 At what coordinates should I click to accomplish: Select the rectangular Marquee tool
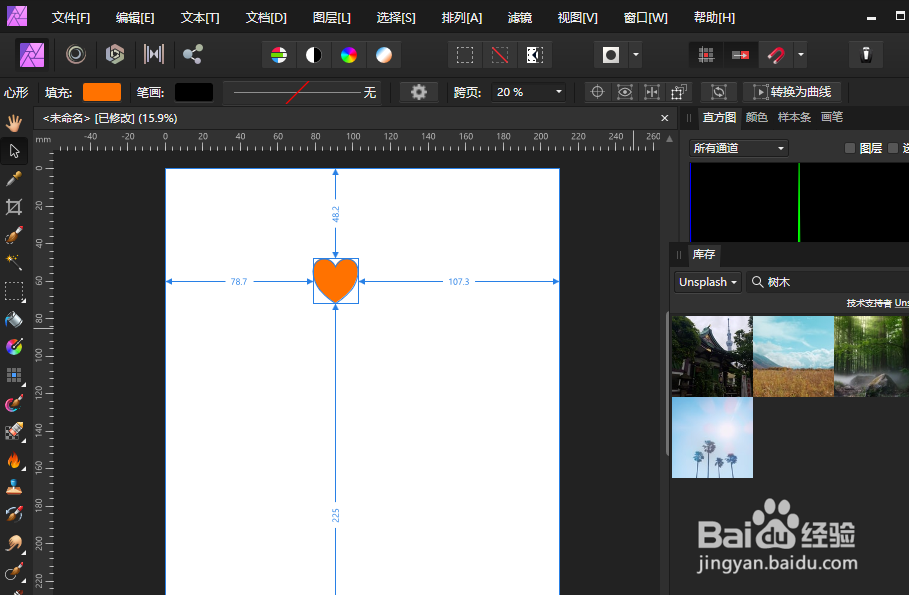[x=14, y=291]
